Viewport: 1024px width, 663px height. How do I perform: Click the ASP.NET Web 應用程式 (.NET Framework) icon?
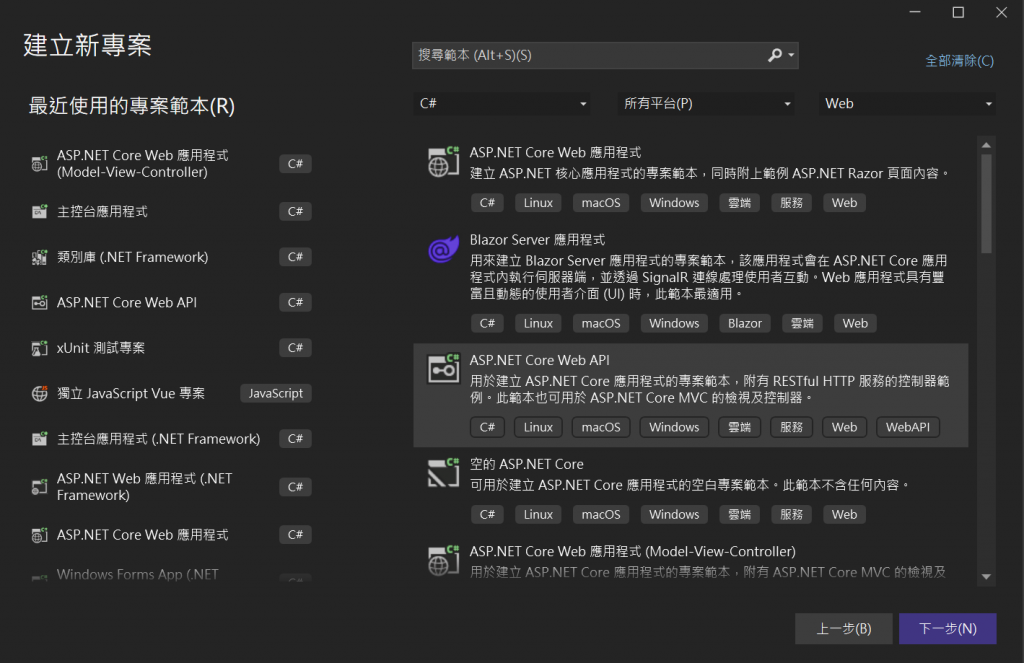click(40, 487)
